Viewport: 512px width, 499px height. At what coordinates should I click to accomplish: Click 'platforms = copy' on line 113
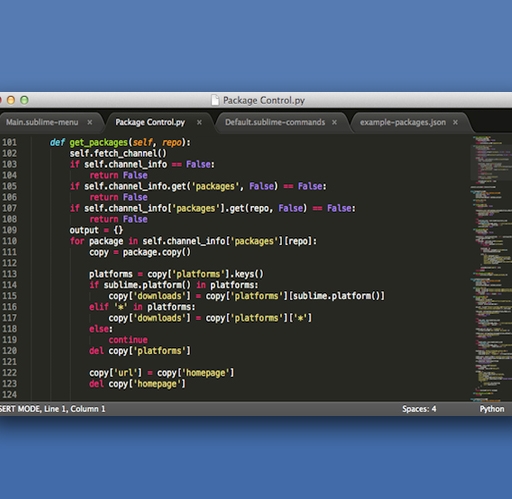coord(128,274)
